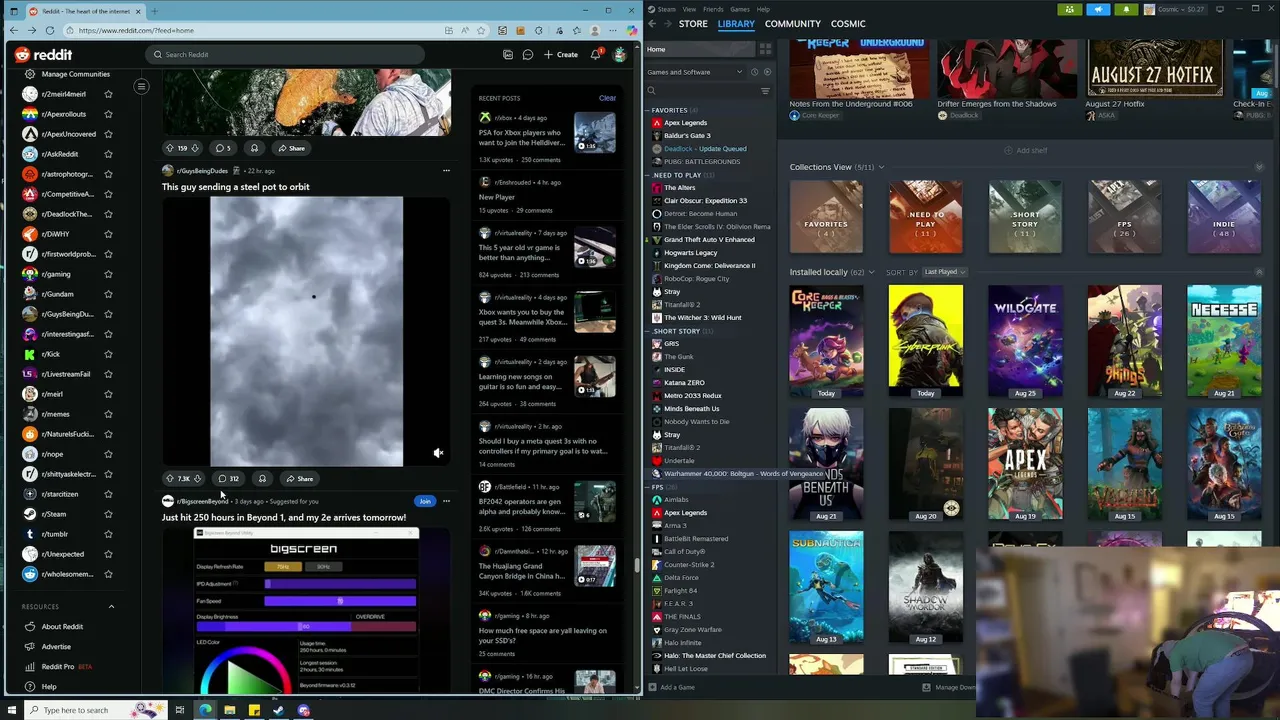
Task: Give award on steel pot post
Action: 262,479
